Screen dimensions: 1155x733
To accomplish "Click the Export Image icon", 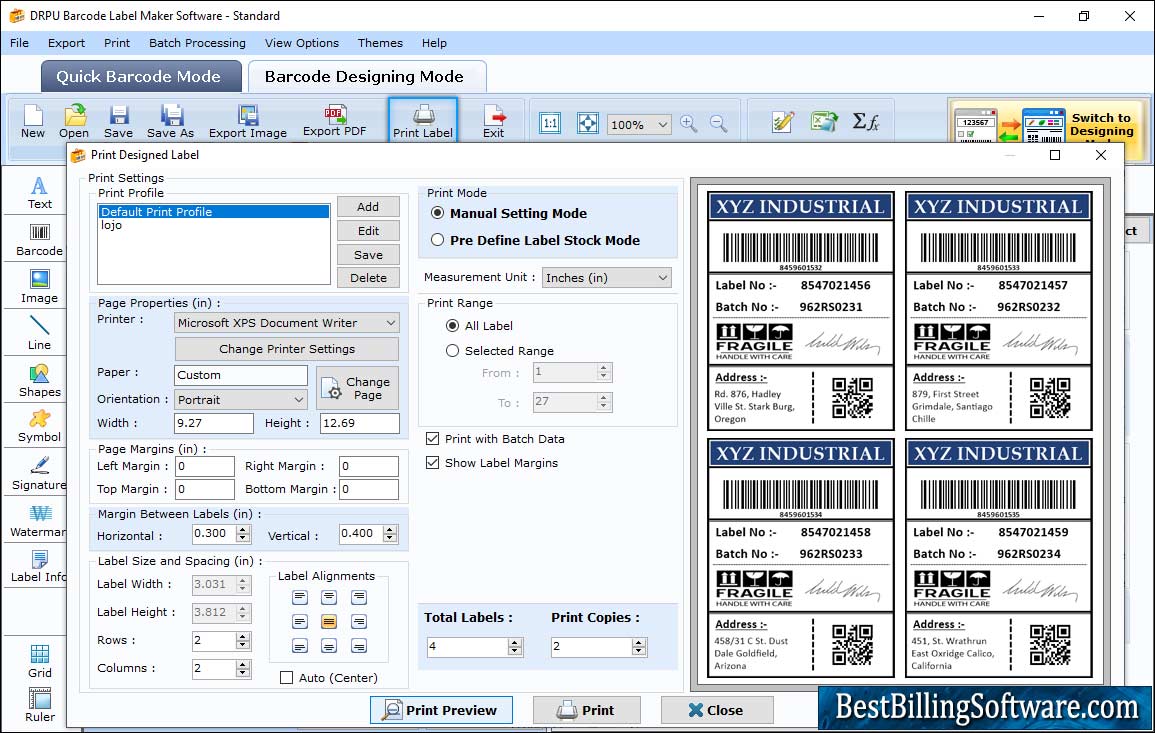I will [x=248, y=121].
